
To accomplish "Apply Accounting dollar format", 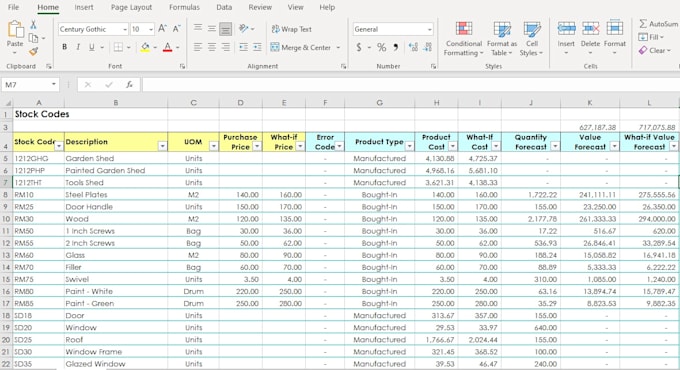I will coord(359,47).
